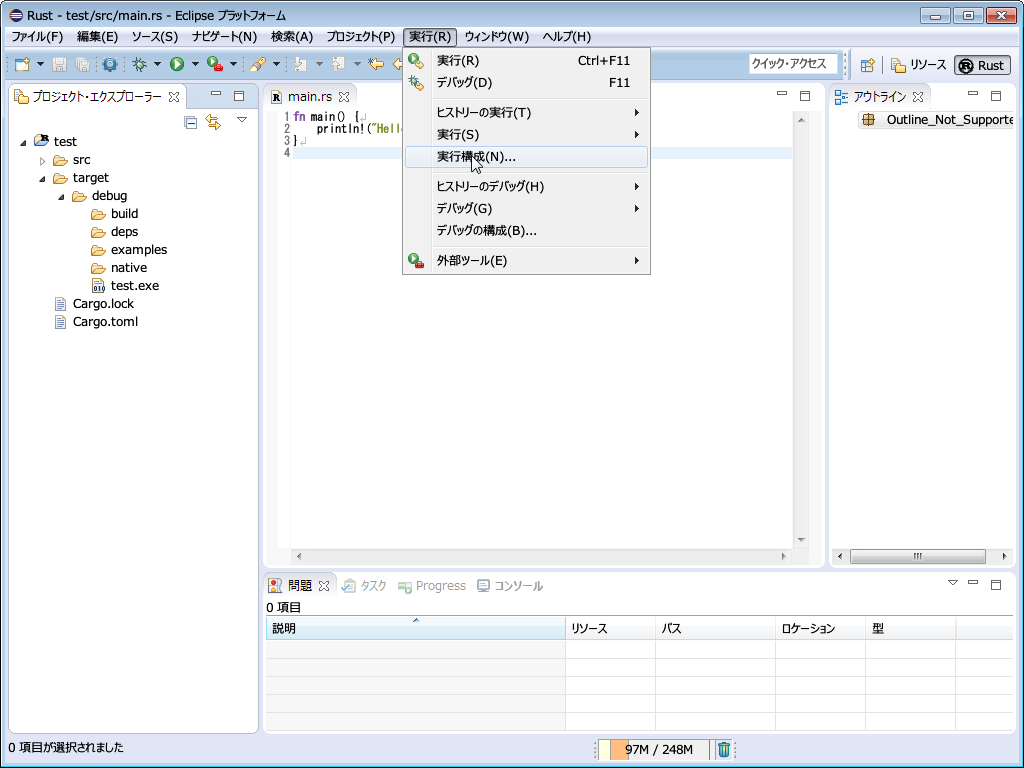Click the blue gear build icon
1024x768 pixels.
point(110,64)
